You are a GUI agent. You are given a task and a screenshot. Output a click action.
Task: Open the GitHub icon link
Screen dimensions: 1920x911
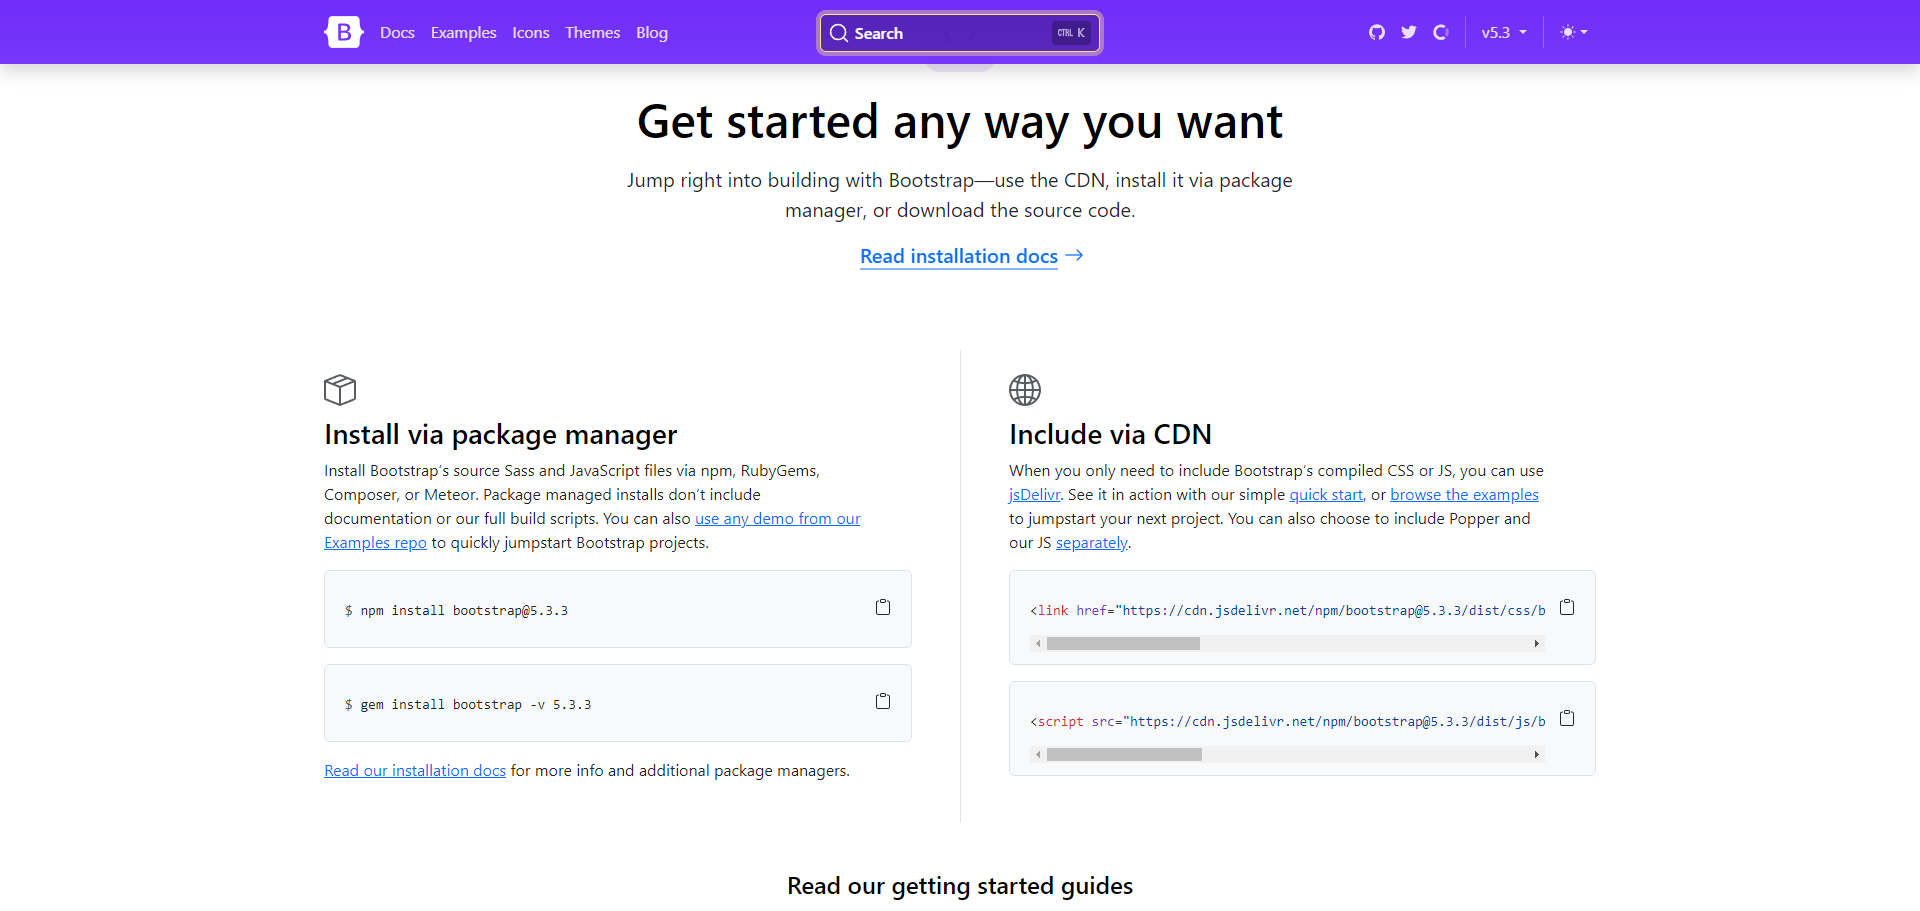click(1377, 32)
